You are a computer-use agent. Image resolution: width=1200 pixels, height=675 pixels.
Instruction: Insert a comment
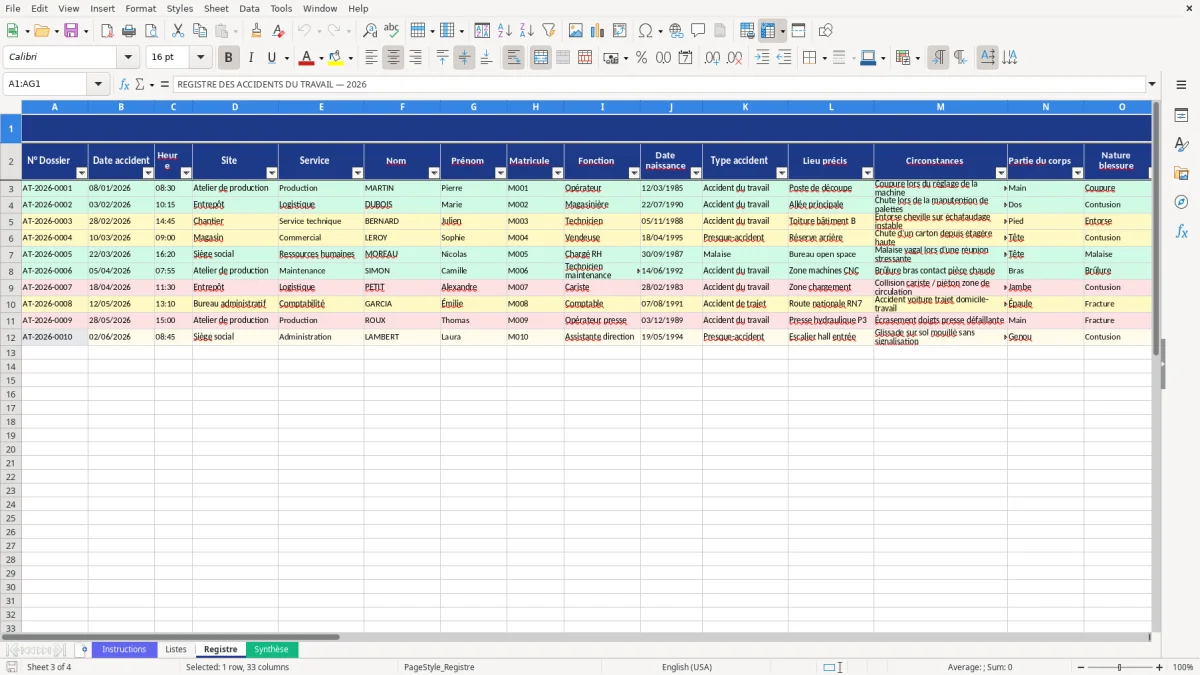[x=698, y=31]
